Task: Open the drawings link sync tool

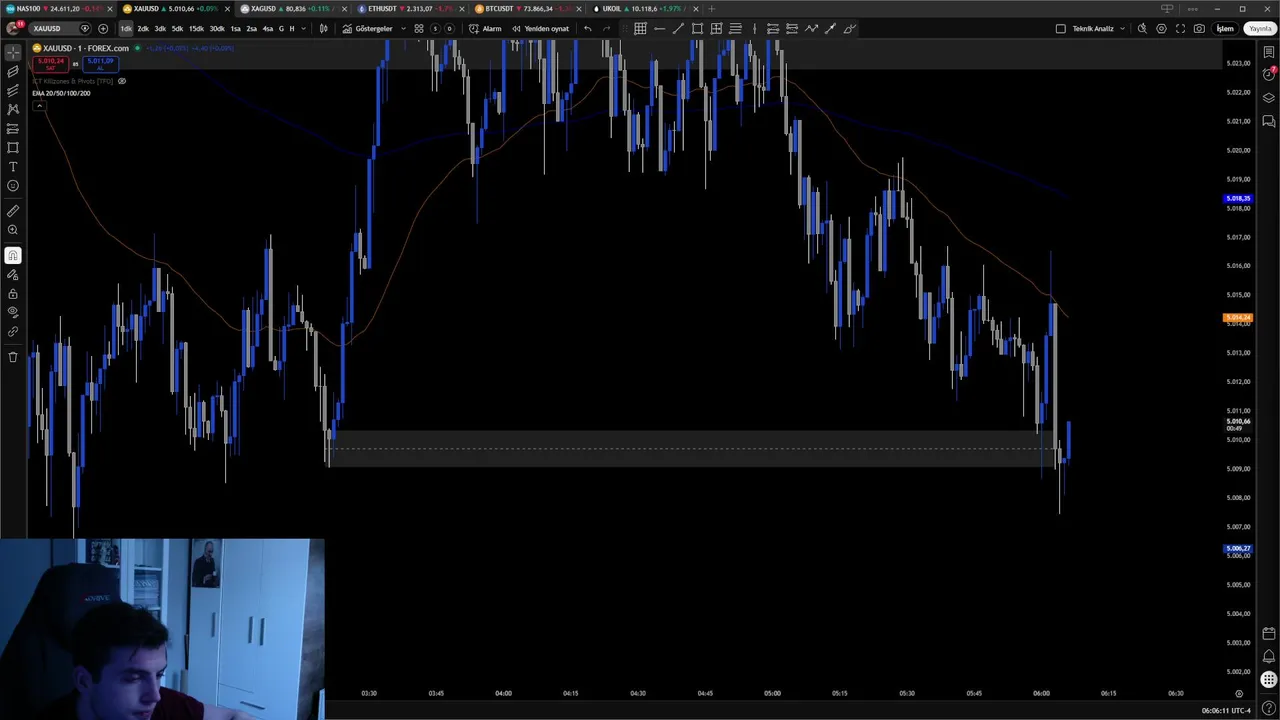Action: pos(13,331)
